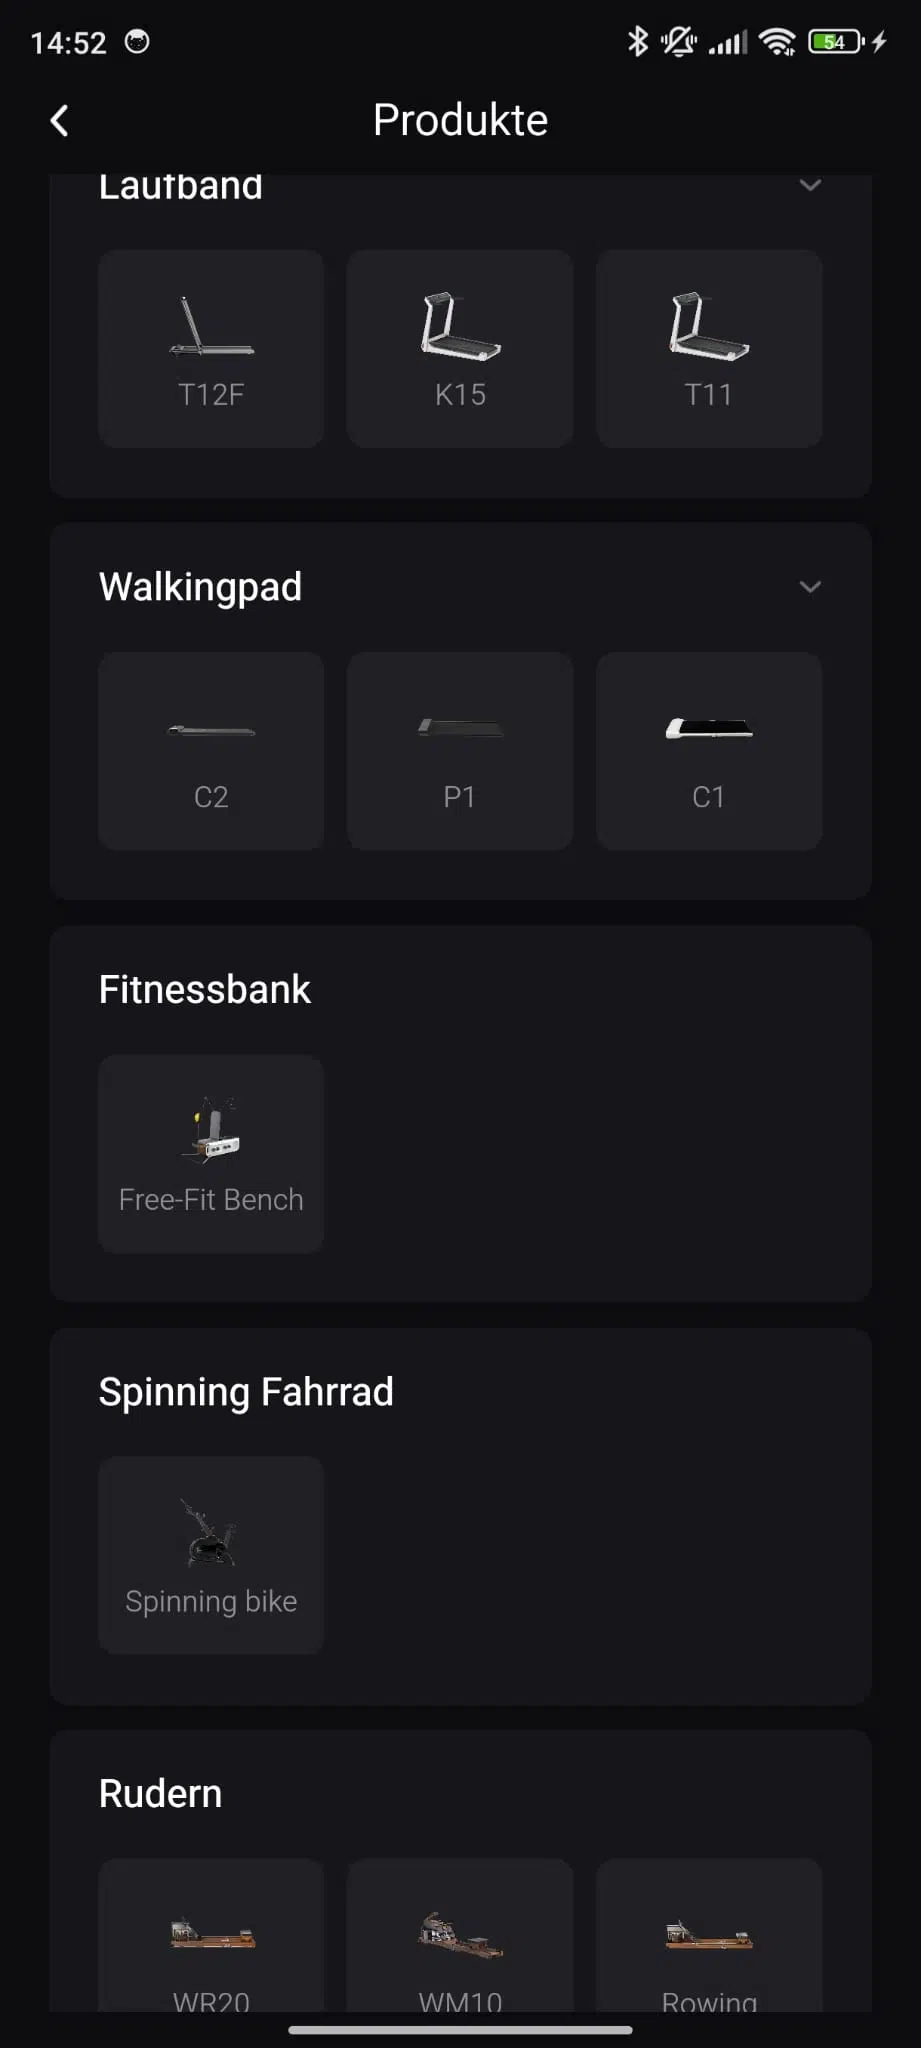Select the T12F treadmill
Image resolution: width=921 pixels, height=2048 pixels.
click(x=211, y=348)
